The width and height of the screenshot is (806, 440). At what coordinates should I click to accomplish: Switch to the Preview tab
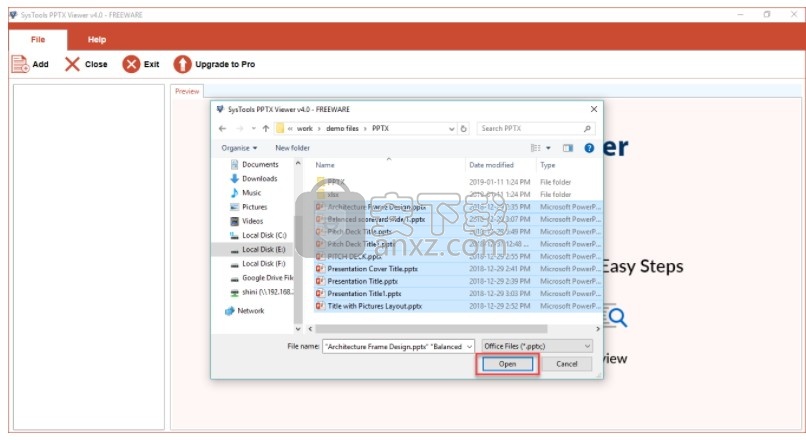[x=187, y=91]
